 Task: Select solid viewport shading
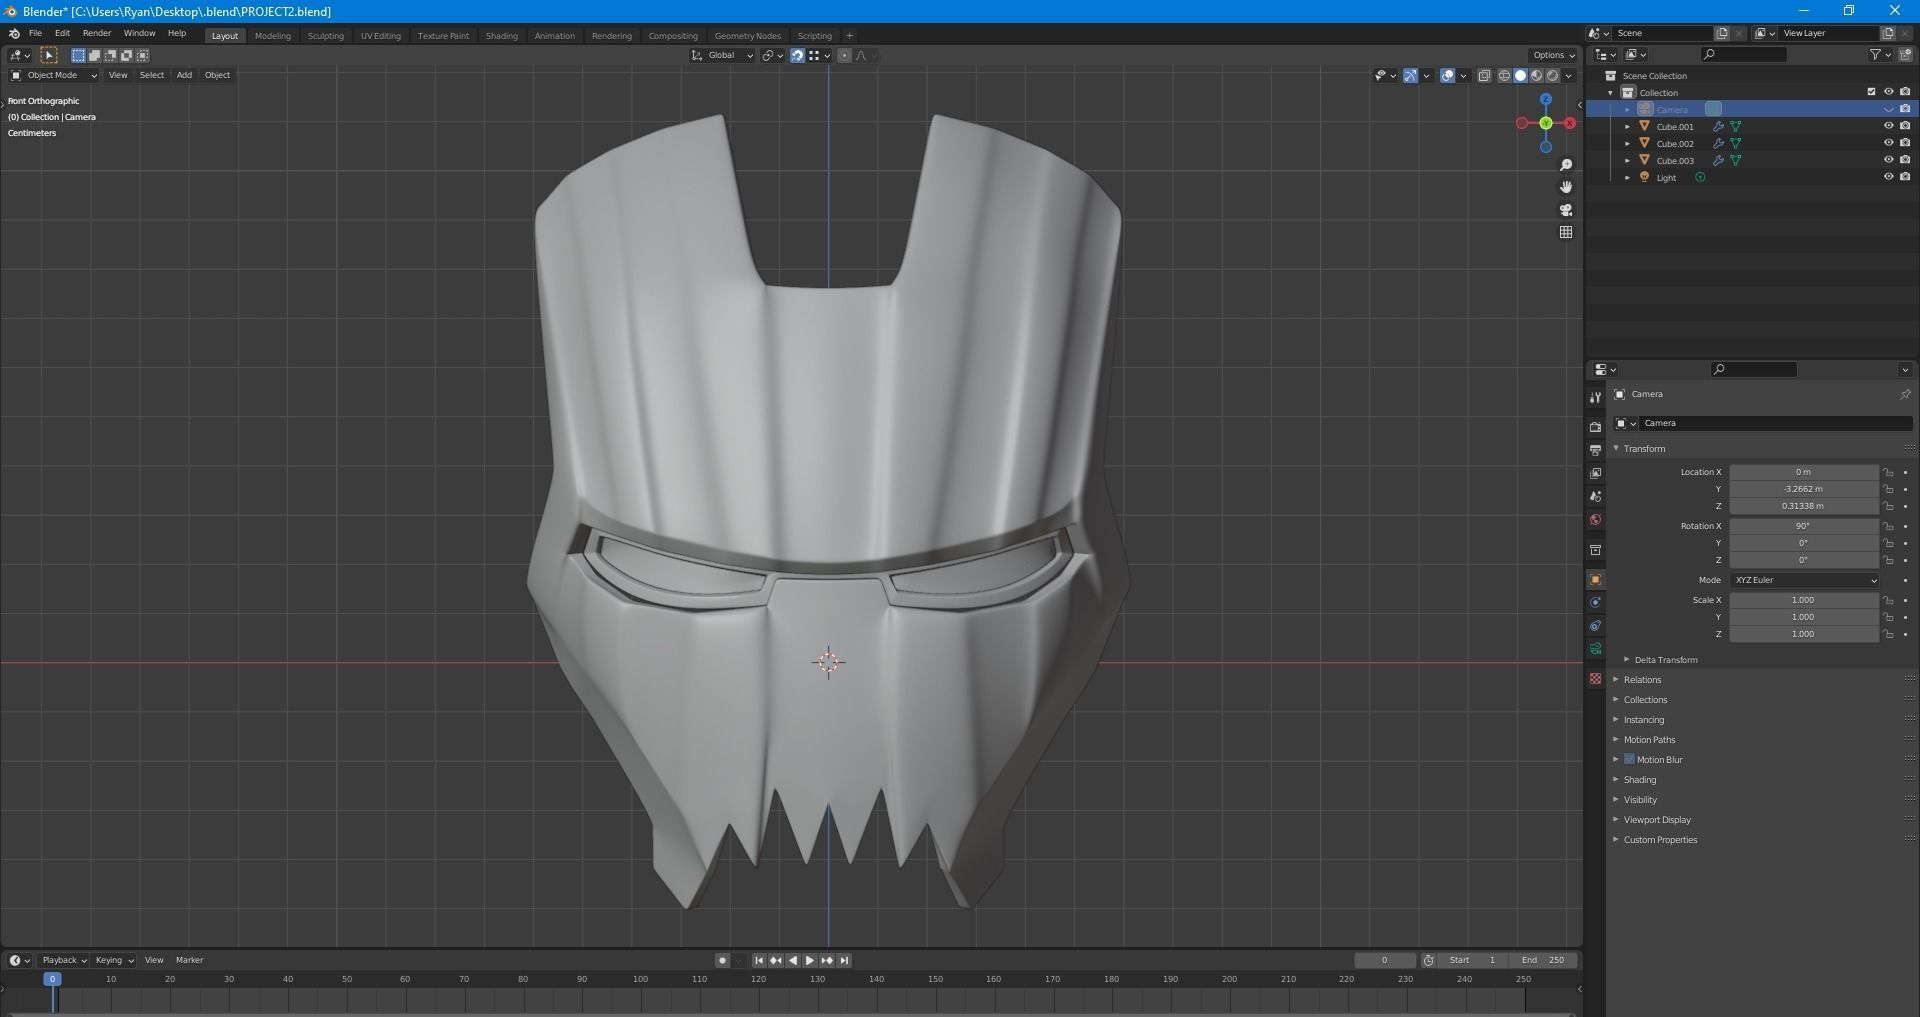[x=1520, y=76]
